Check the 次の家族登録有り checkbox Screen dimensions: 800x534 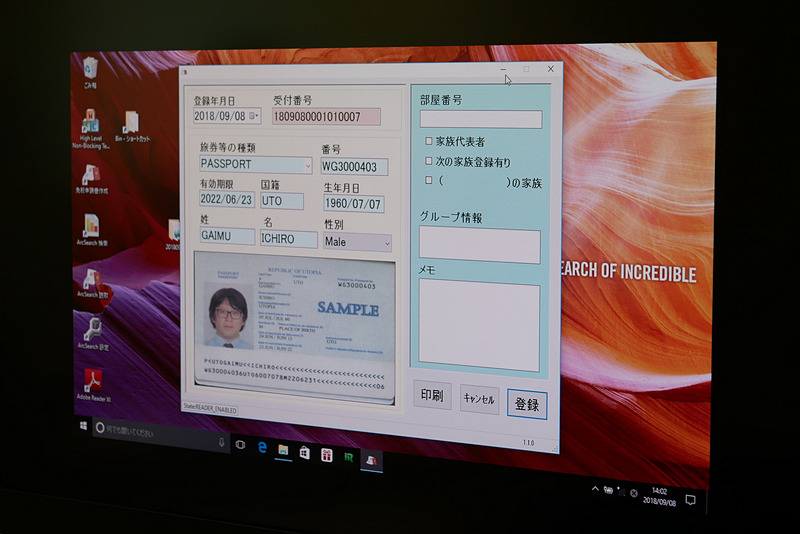click(x=429, y=161)
